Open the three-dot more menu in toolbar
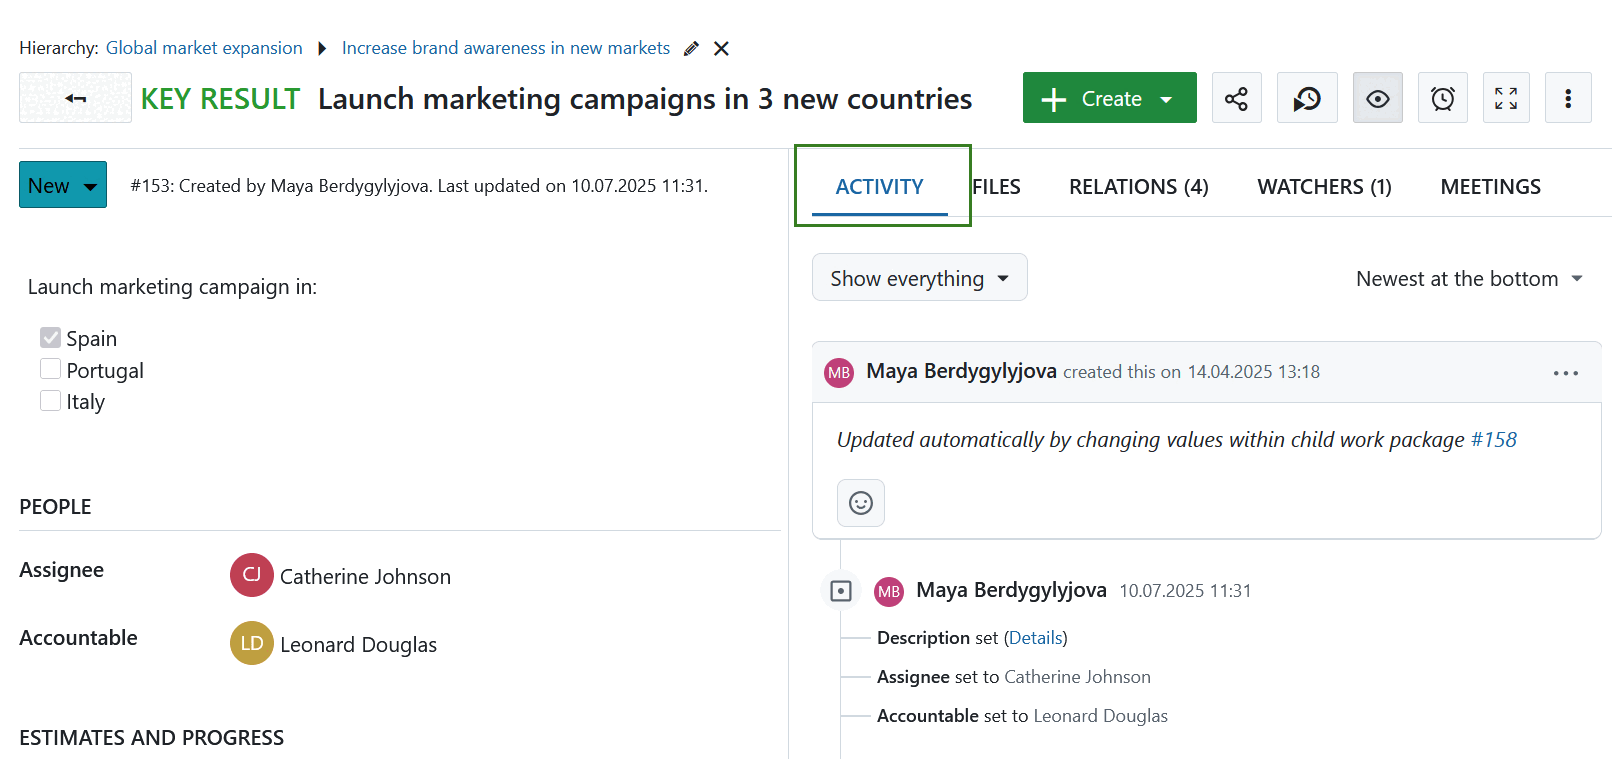This screenshot has width=1612, height=759. [x=1567, y=98]
